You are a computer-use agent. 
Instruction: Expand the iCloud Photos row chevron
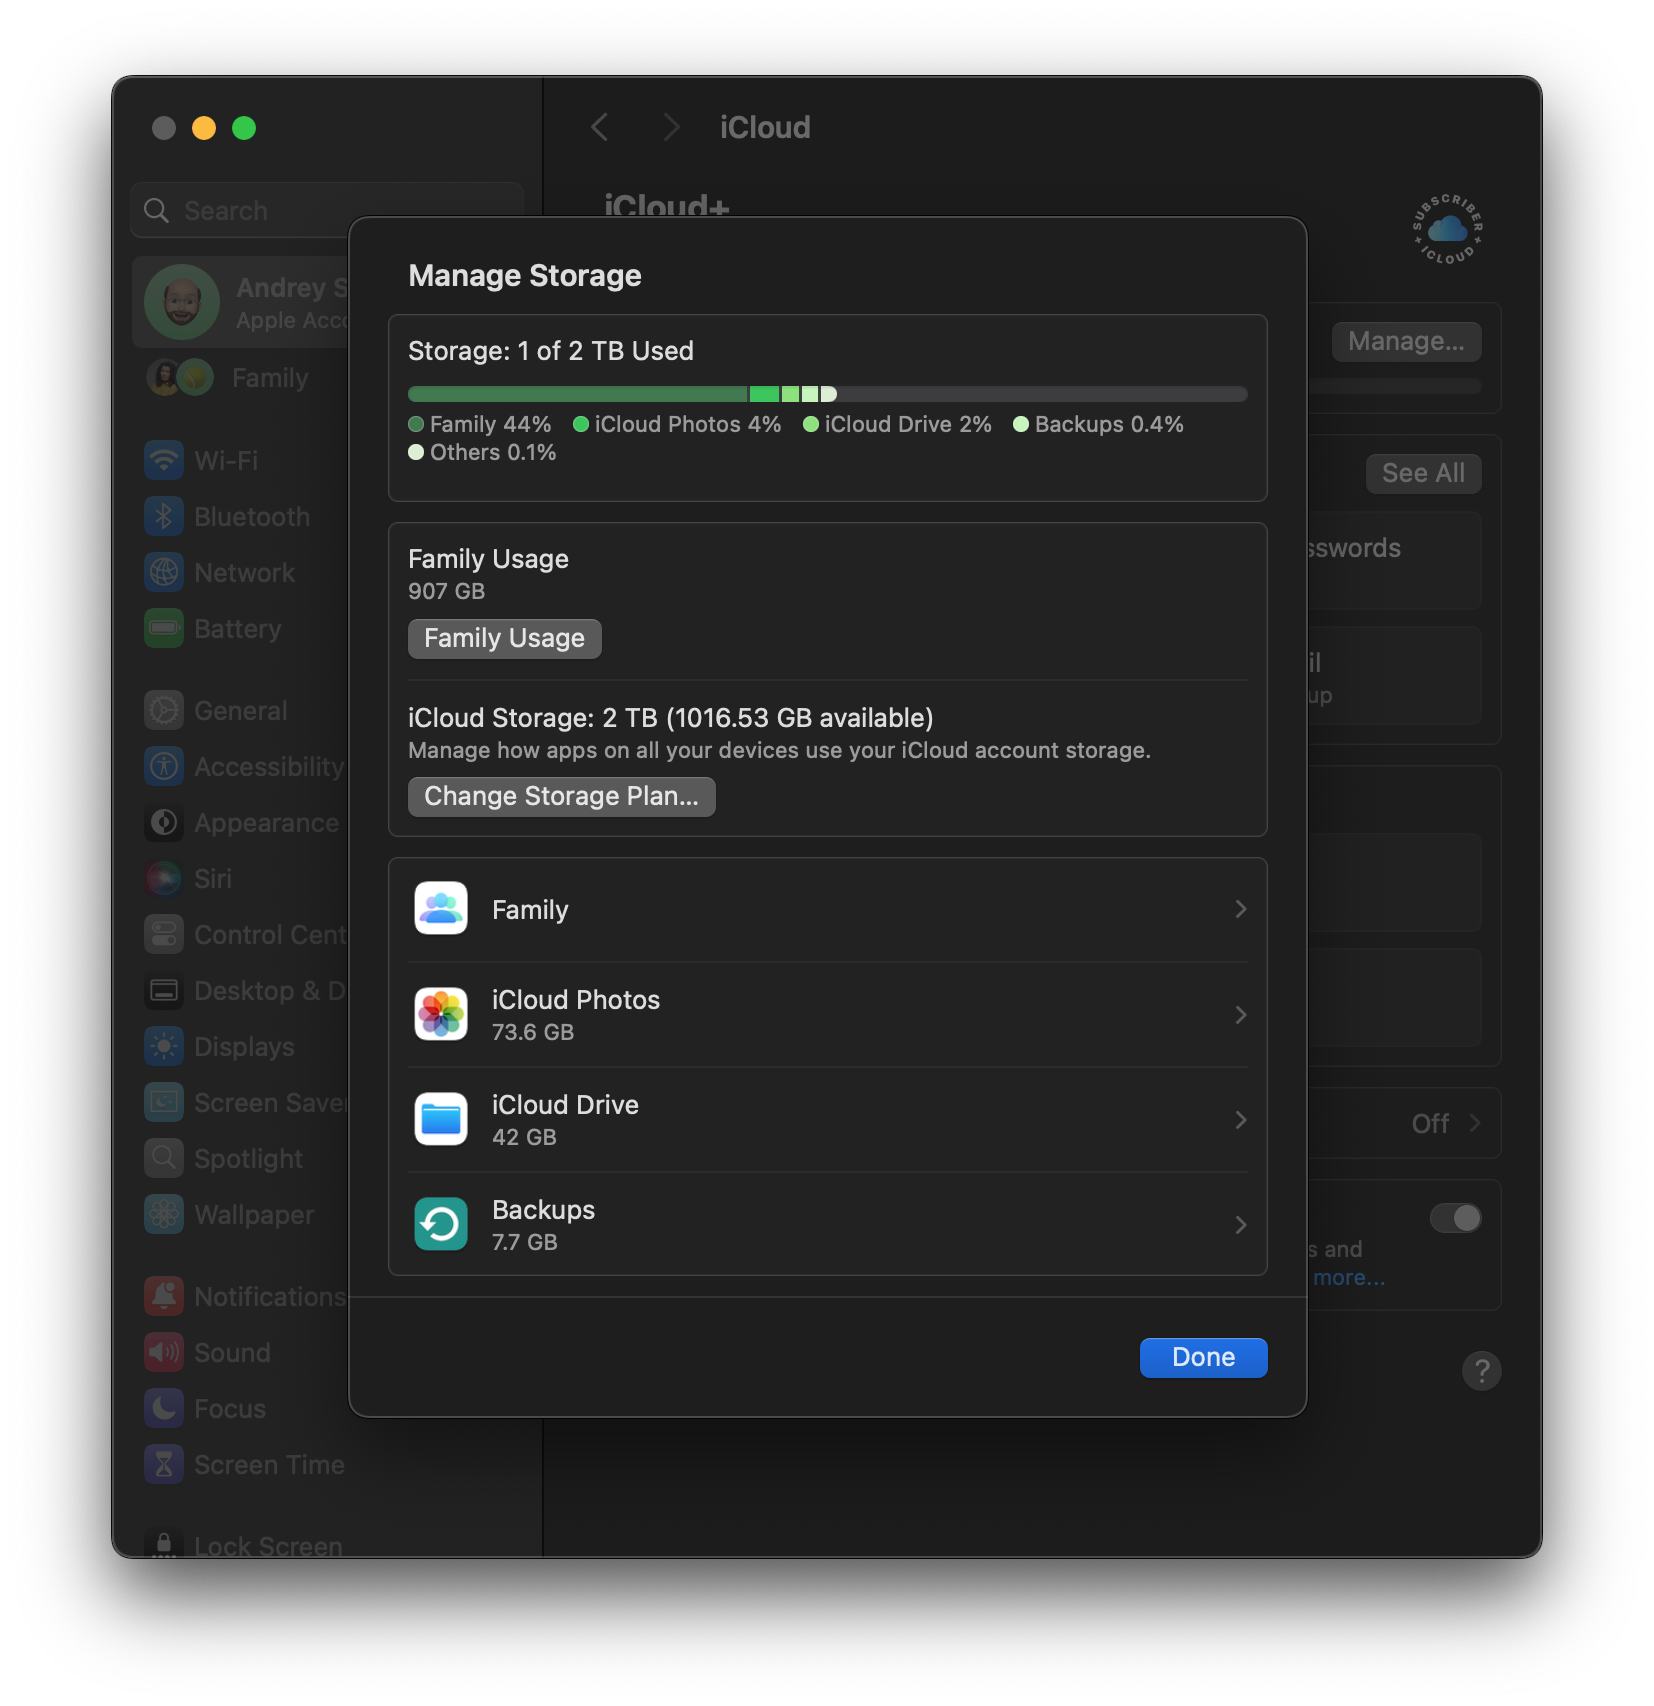click(1240, 1015)
